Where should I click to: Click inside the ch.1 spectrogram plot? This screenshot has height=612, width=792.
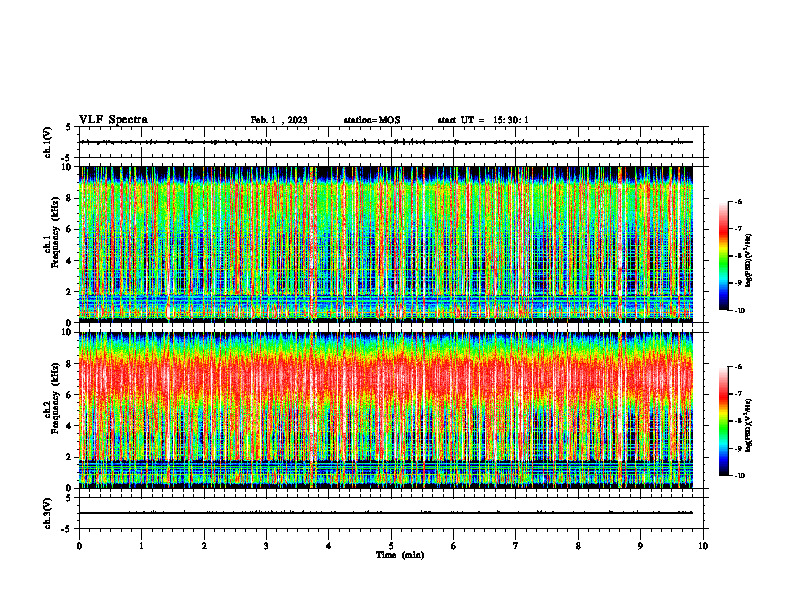click(386, 244)
